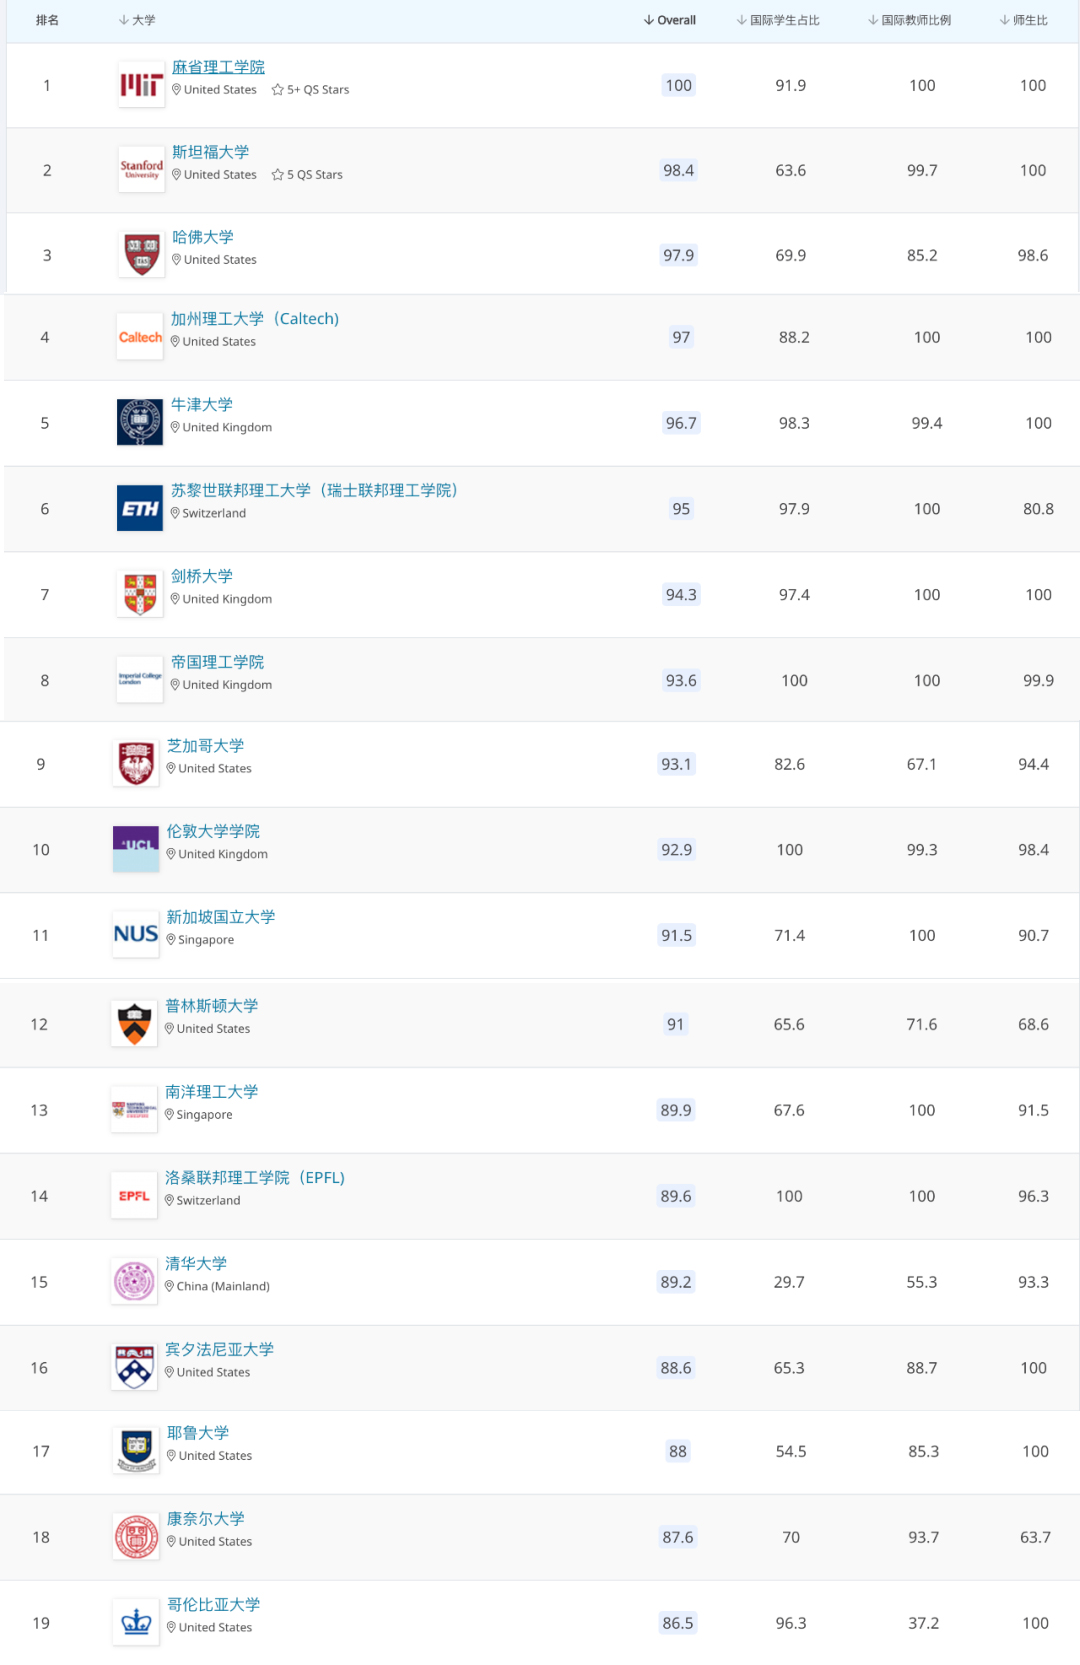Click the Princeton shield logo

click(x=135, y=1024)
